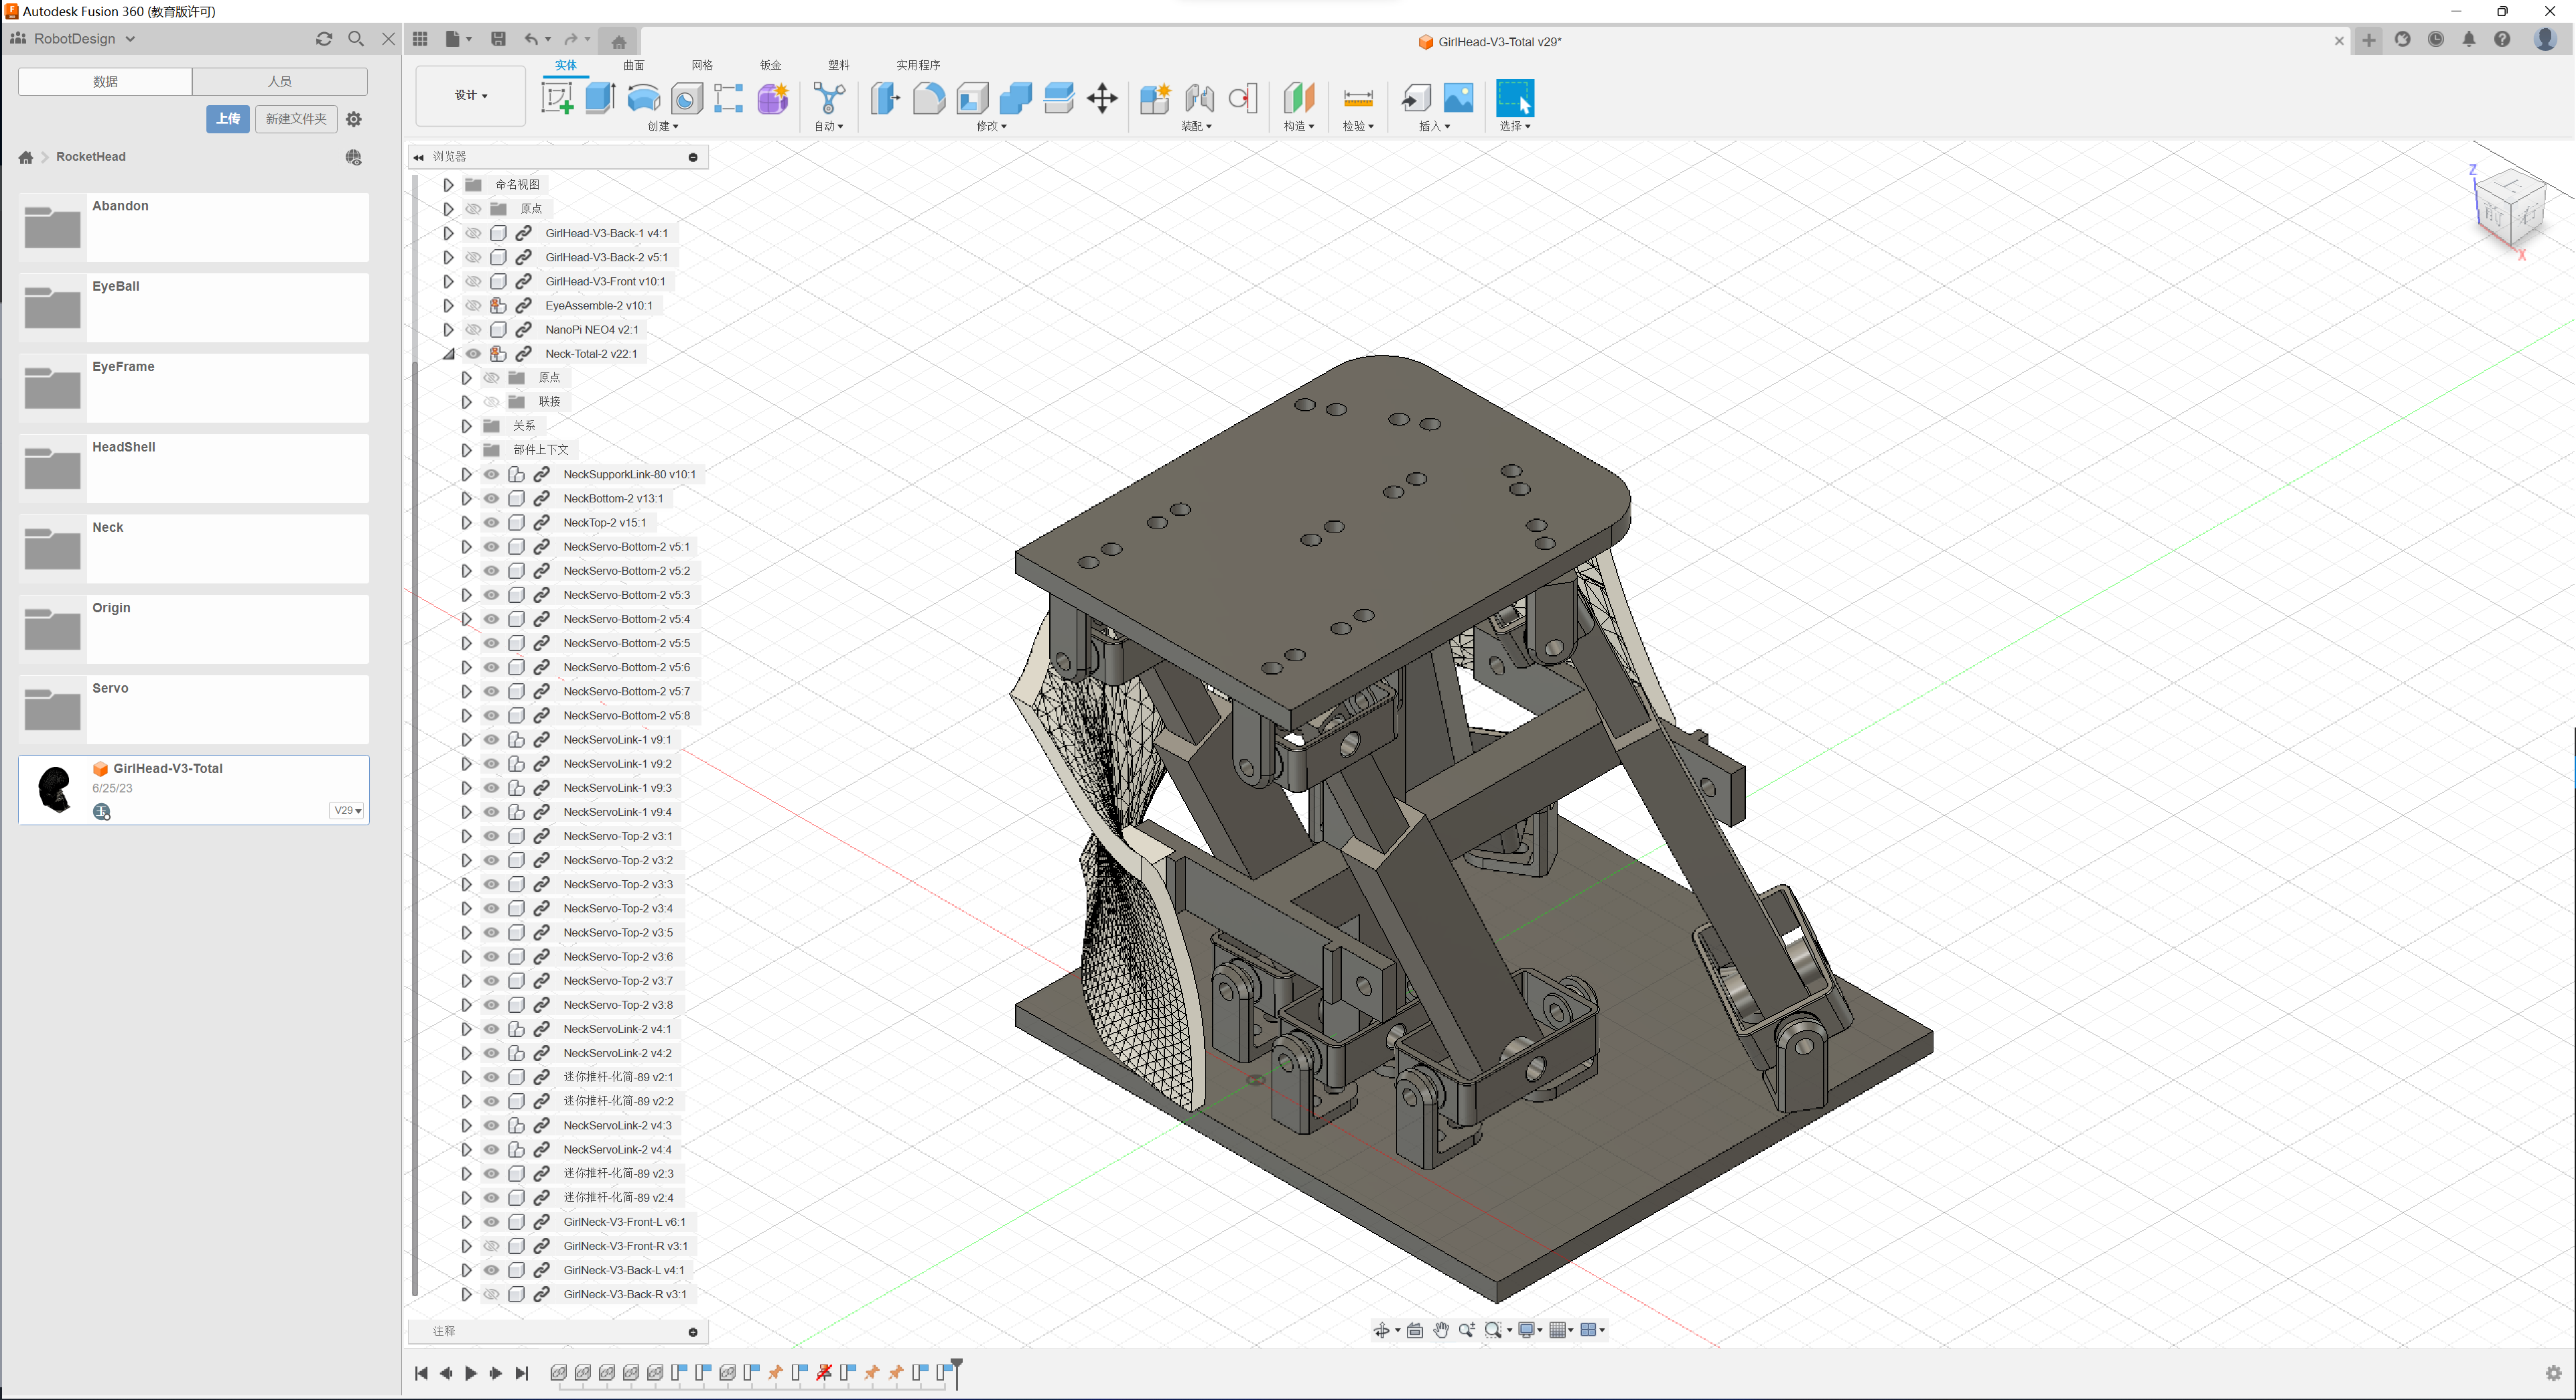Open notifications bell icon

pos(2469,40)
